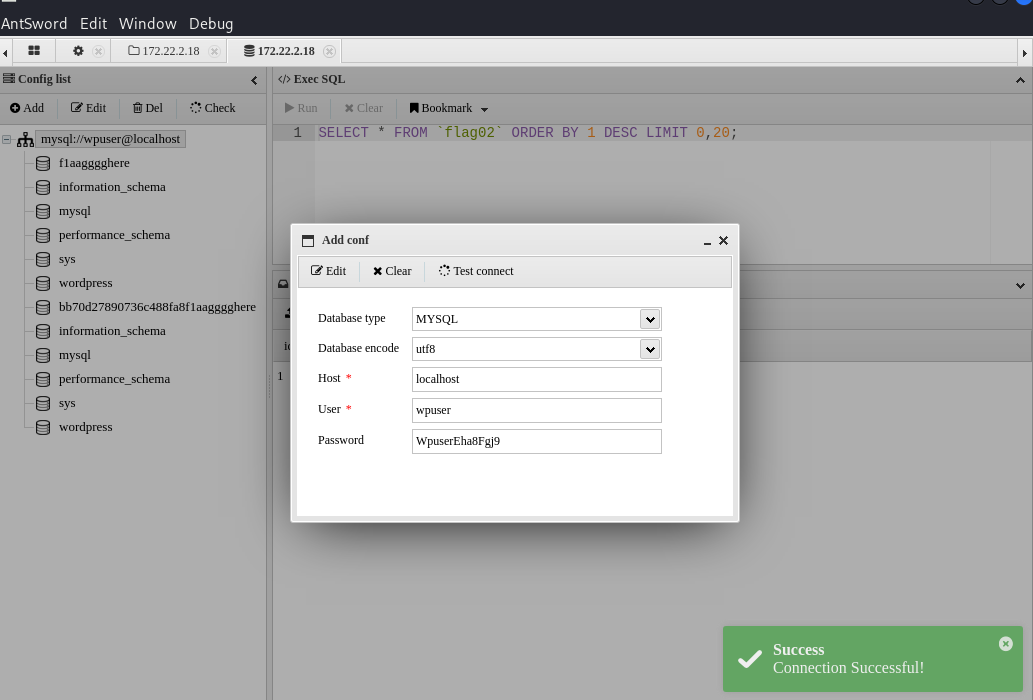This screenshot has height=700, width=1033.
Task: Run the SQL query
Action: pyautogui.click(x=301, y=108)
